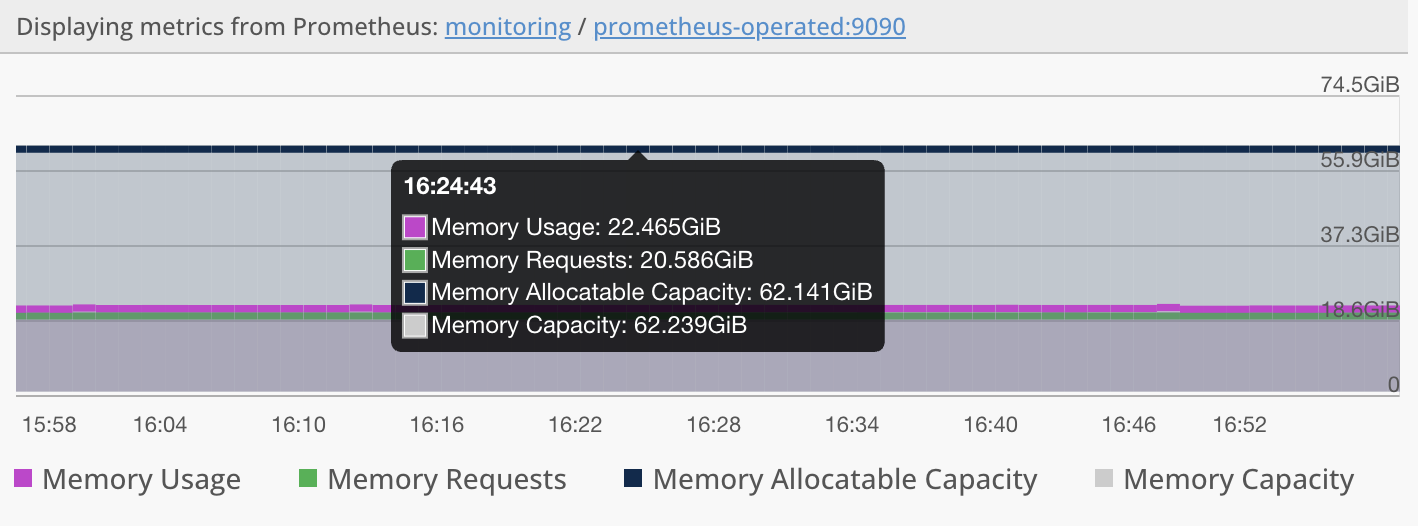1418x526 pixels.
Task: Open the monitoring namespace link
Action: 507,26
